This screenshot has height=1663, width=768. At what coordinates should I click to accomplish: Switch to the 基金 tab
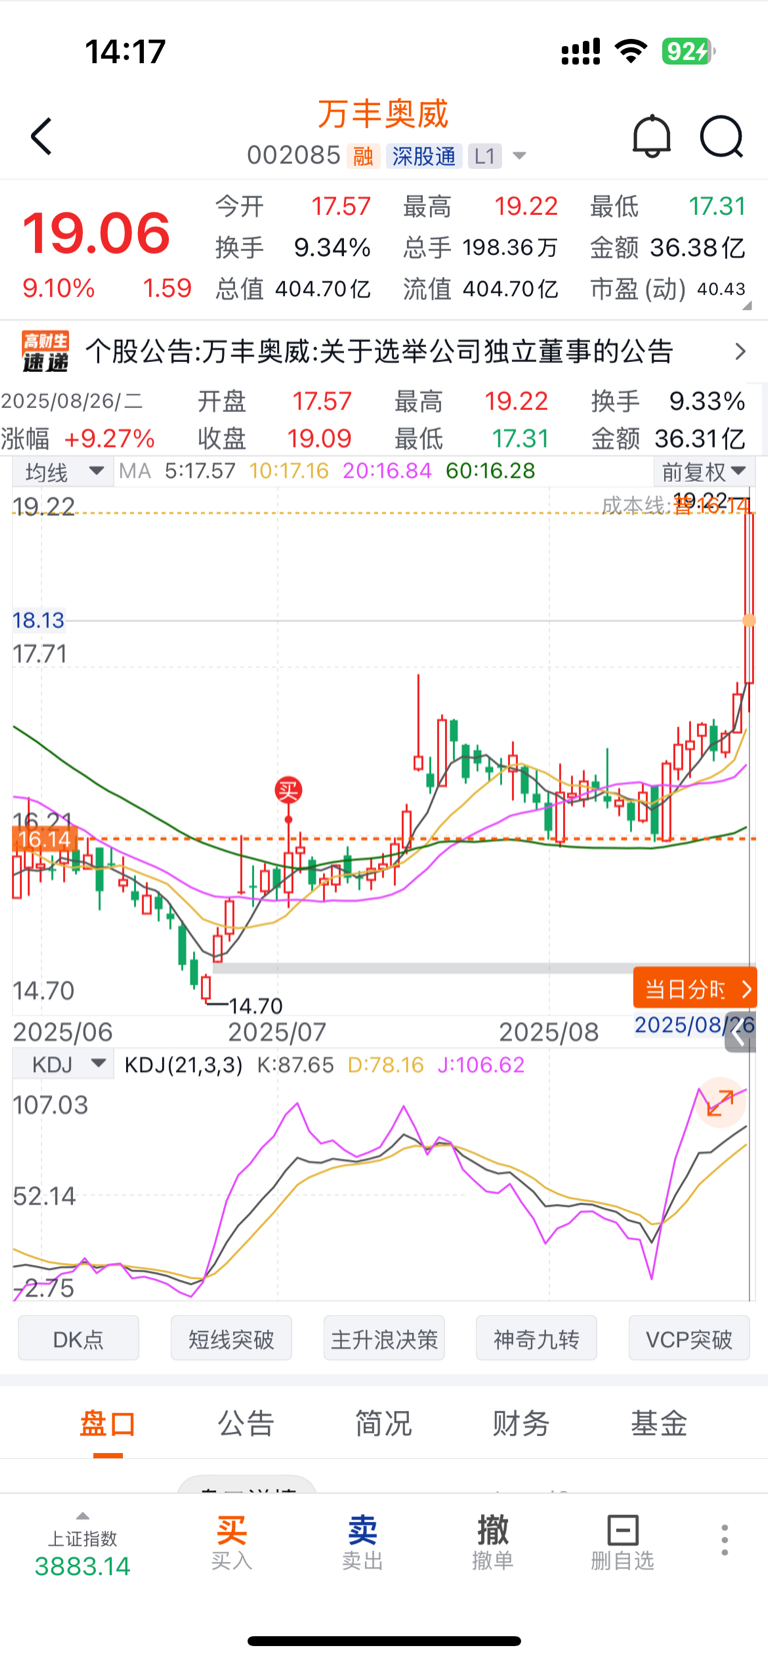[x=659, y=1423]
